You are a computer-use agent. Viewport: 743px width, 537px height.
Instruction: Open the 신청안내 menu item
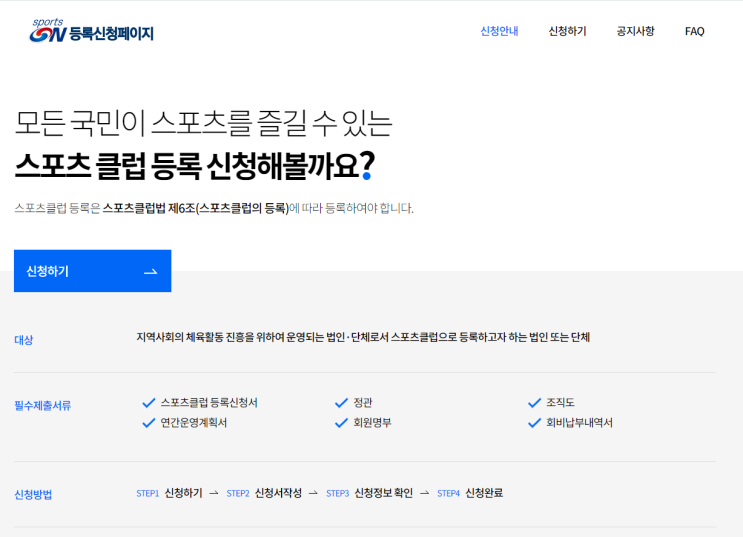click(x=499, y=31)
